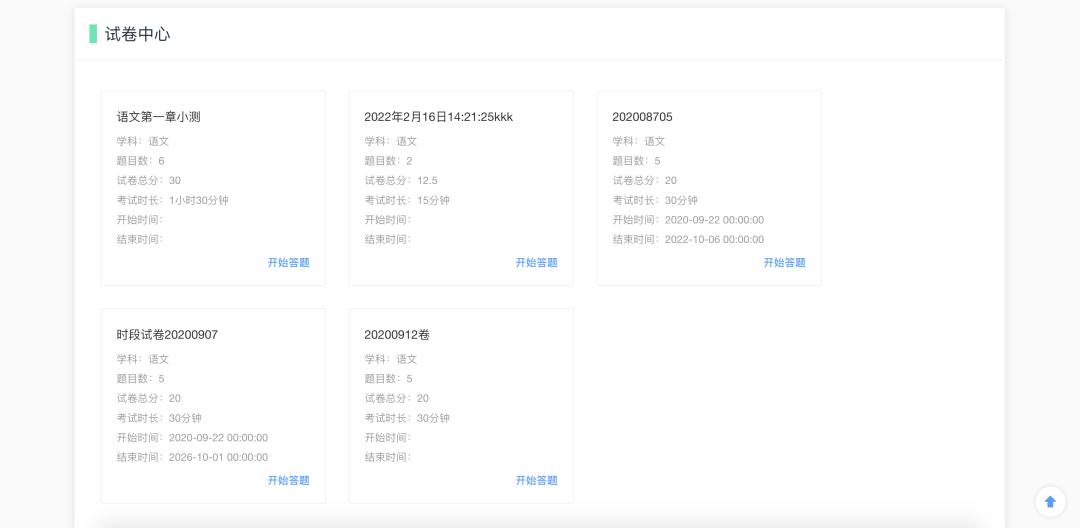Click end time 2022-10-06 00:00:00
The width and height of the screenshot is (1080, 528).
click(x=714, y=240)
